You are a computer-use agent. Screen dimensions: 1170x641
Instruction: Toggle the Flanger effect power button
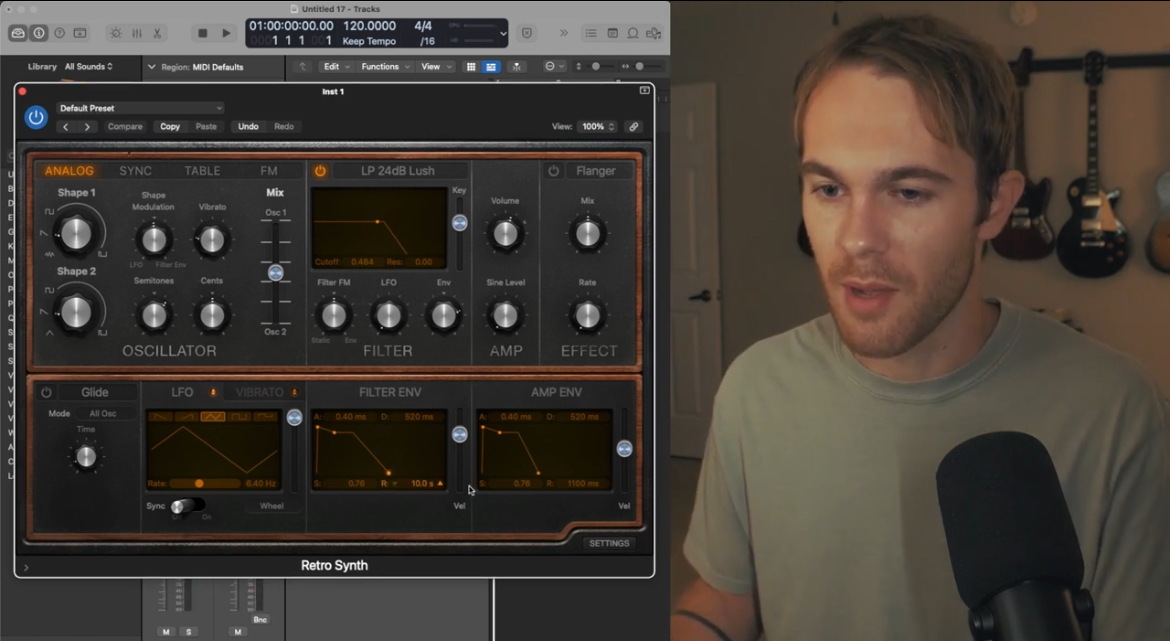553,171
